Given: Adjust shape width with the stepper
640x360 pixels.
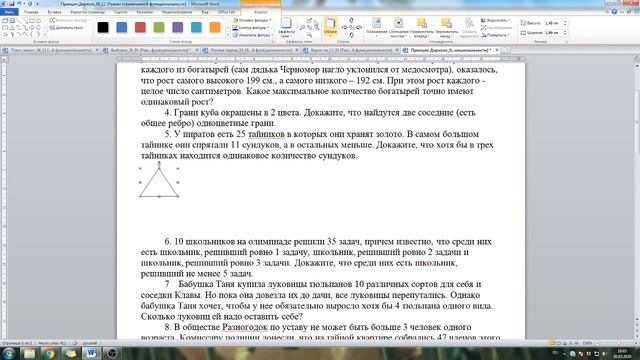Looking at the screenshot, I should click(x=565, y=33).
